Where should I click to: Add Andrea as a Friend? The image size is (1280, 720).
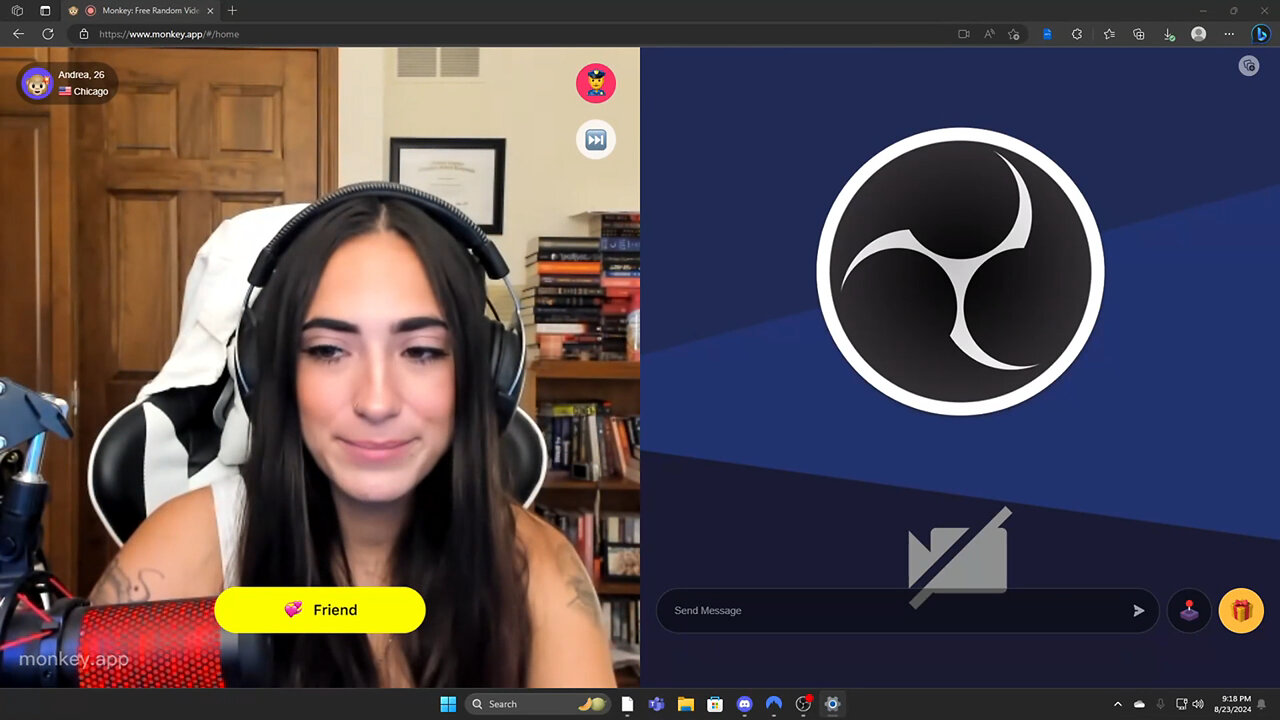click(x=320, y=610)
